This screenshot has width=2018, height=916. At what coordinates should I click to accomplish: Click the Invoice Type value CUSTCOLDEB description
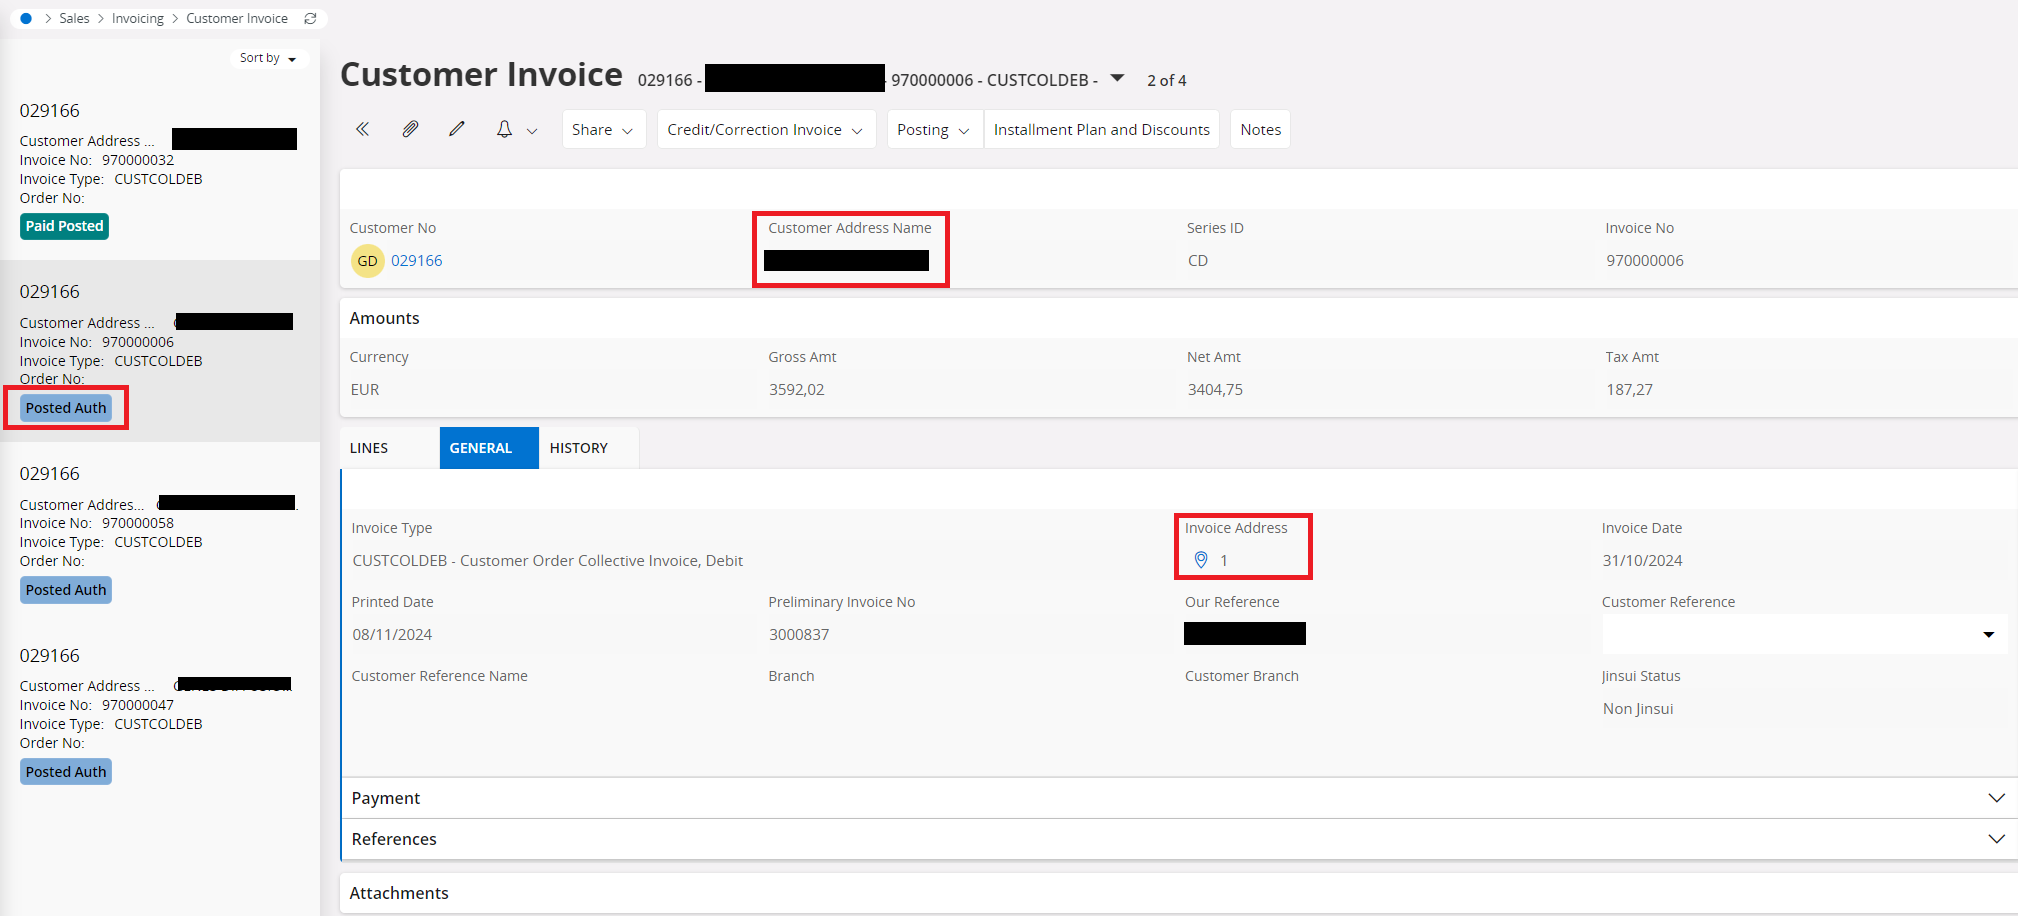[x=548, y=561]
